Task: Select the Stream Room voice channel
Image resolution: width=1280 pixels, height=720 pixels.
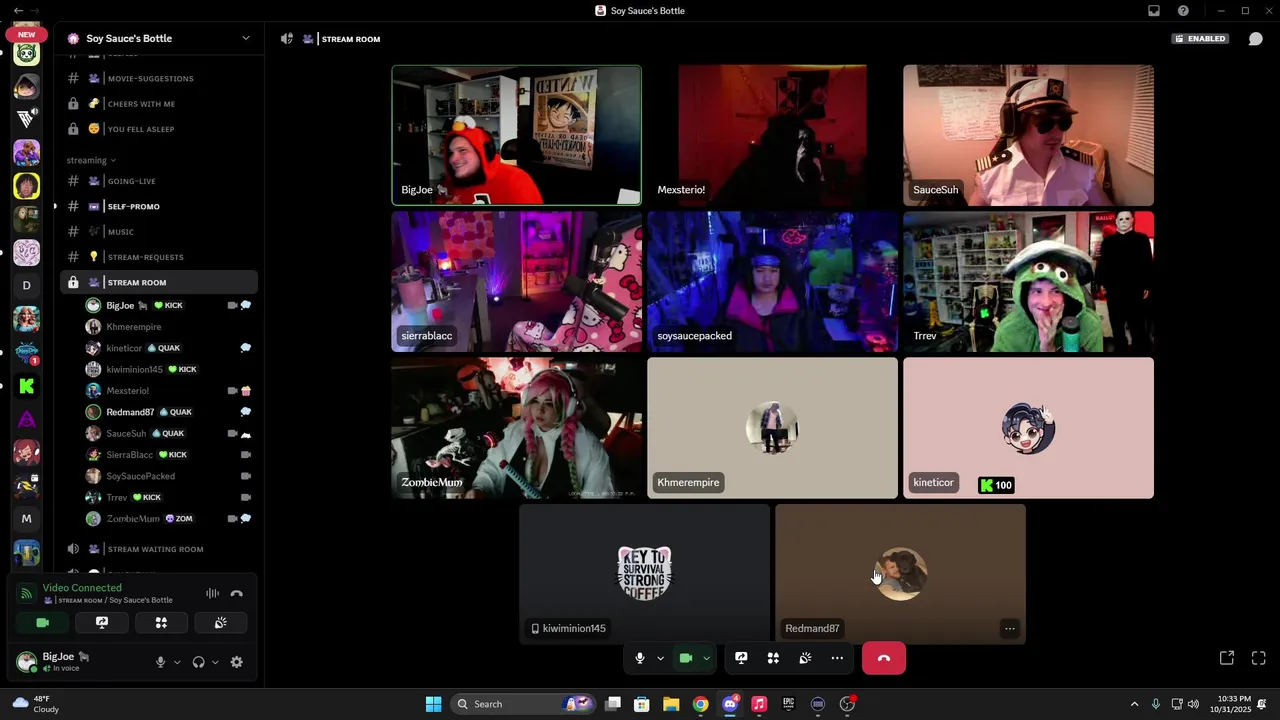Action: [x=160, y=282]
